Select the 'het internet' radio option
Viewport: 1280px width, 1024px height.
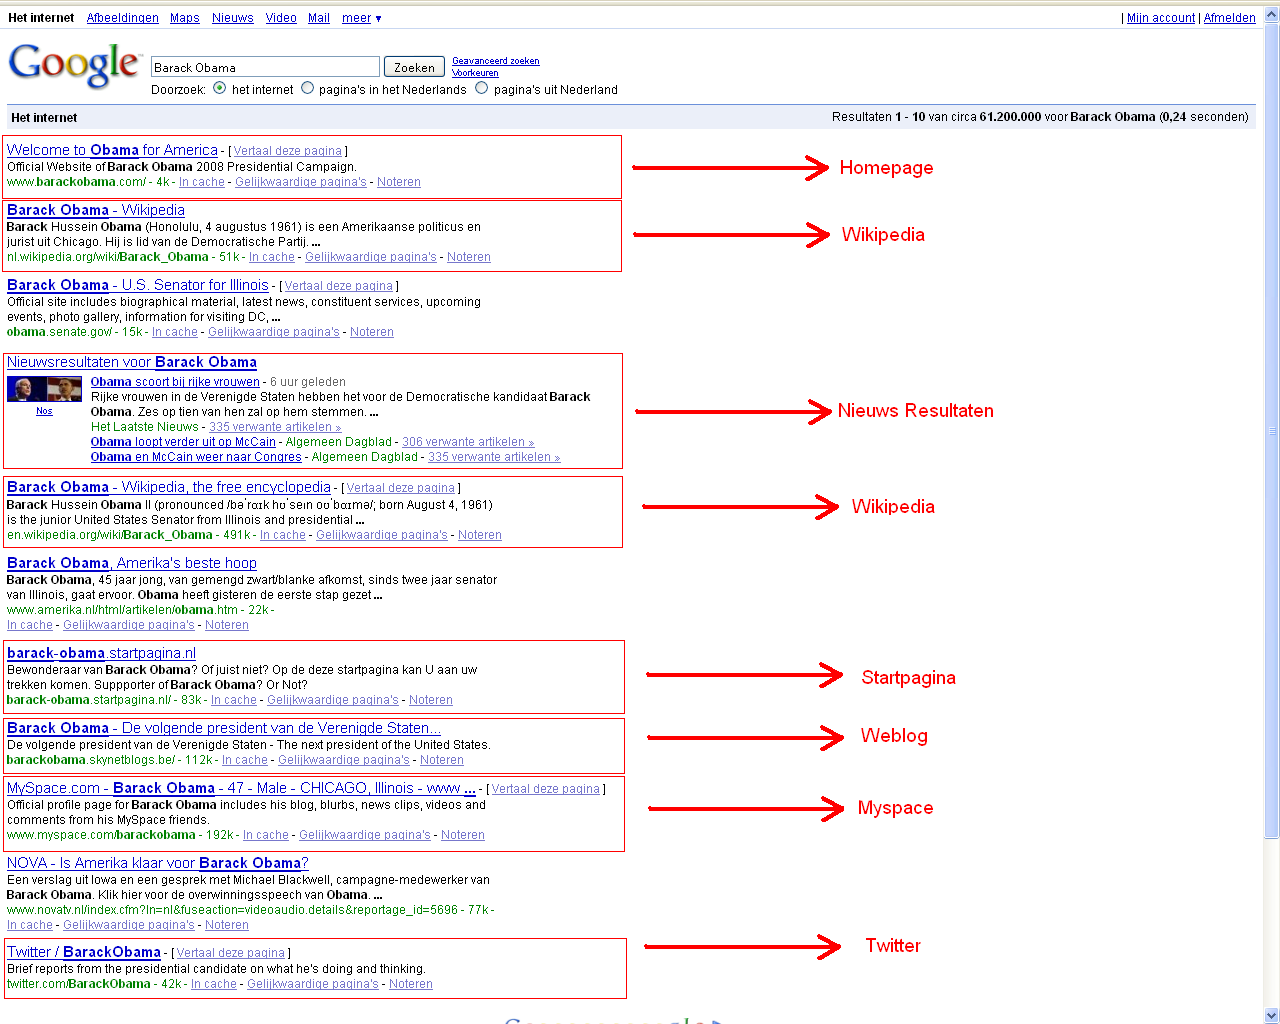click(x=219, y=88)
